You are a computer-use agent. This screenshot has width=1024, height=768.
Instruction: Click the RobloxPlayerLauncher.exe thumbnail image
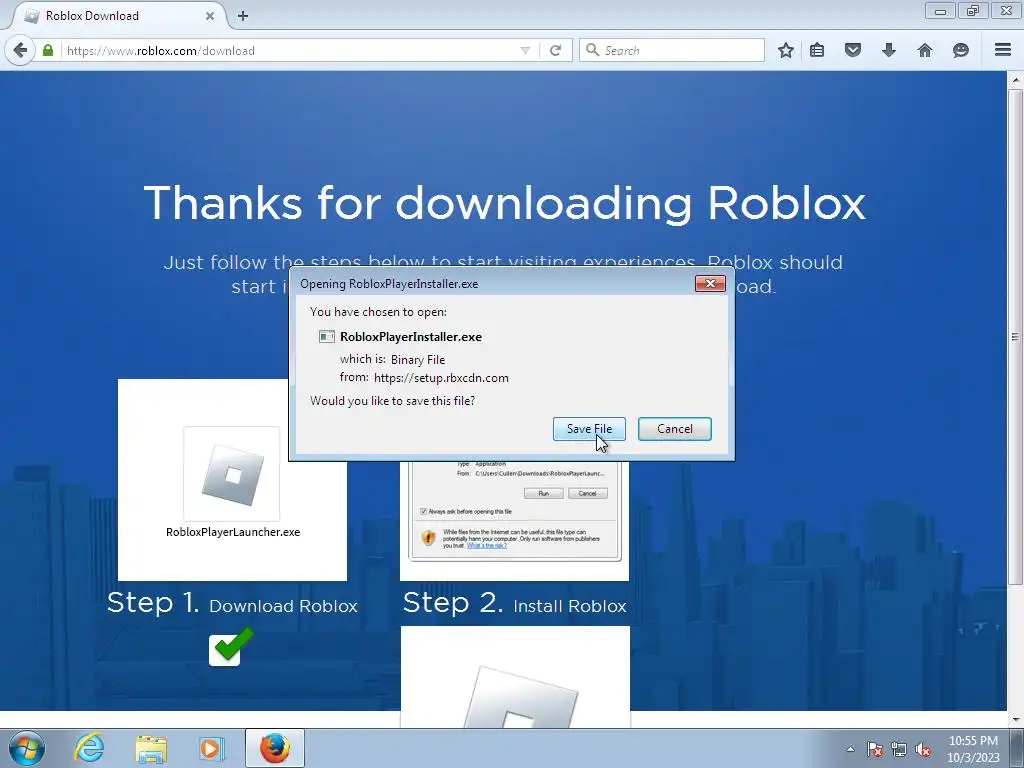coord(232,474)
